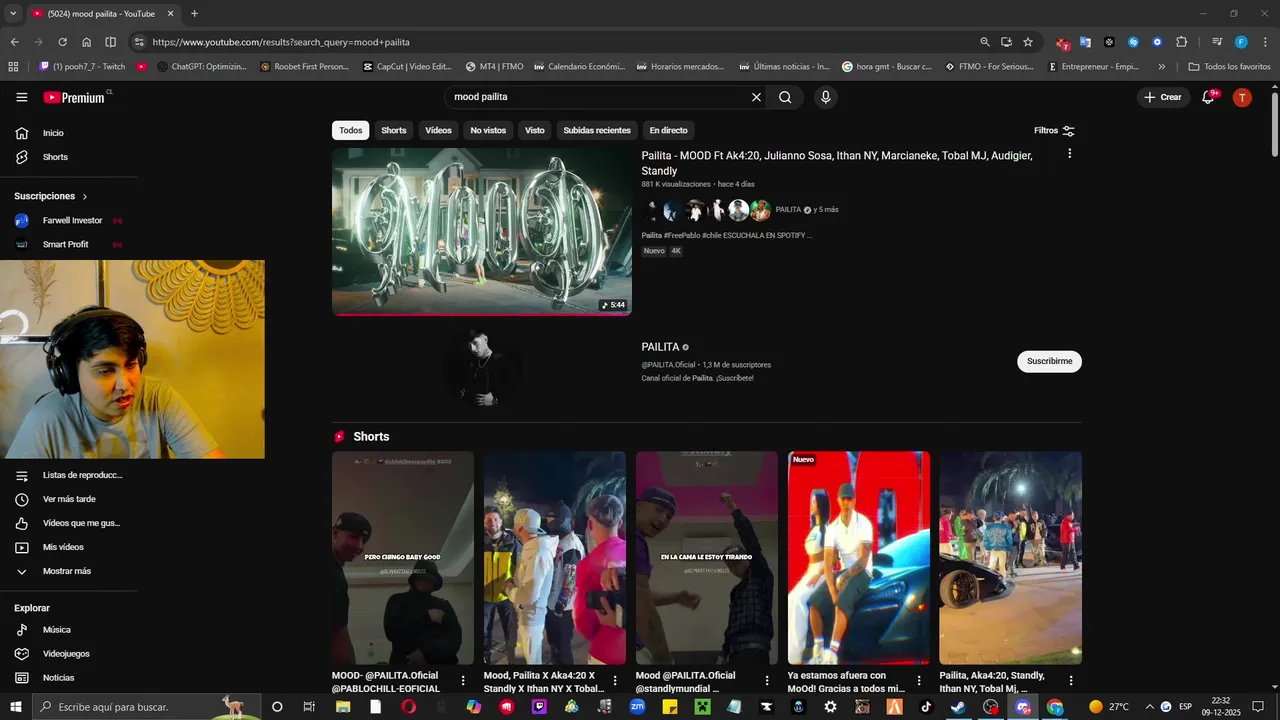Reload the page in Chrome

pyautogui.click(x=62, y=42)
